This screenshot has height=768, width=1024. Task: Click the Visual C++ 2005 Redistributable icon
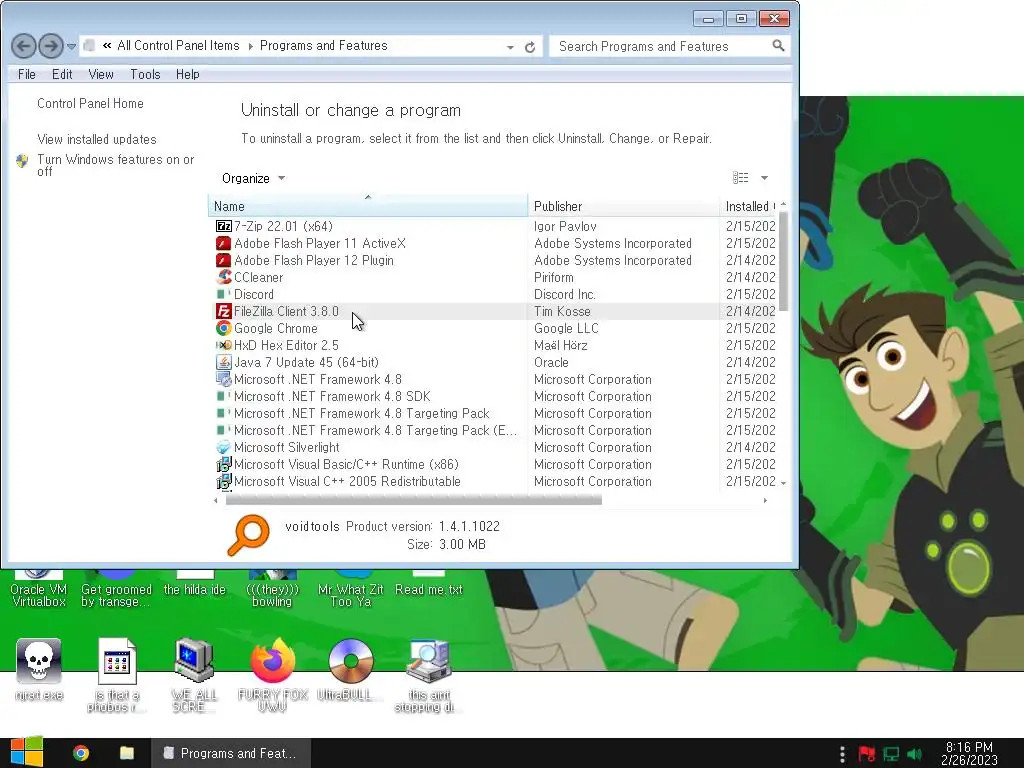(x=223, y=481)
